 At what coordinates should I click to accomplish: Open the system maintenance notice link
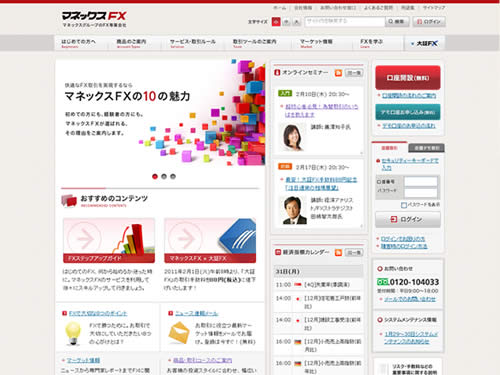pos(411,337)
